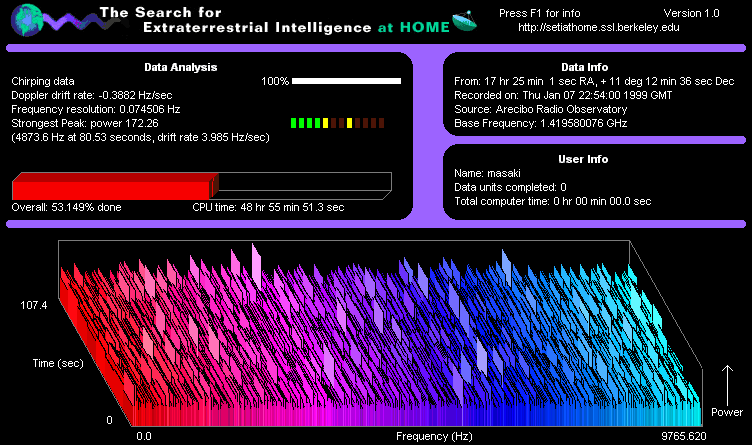Click the Power upward arrow indicator

tap(728, 386)
